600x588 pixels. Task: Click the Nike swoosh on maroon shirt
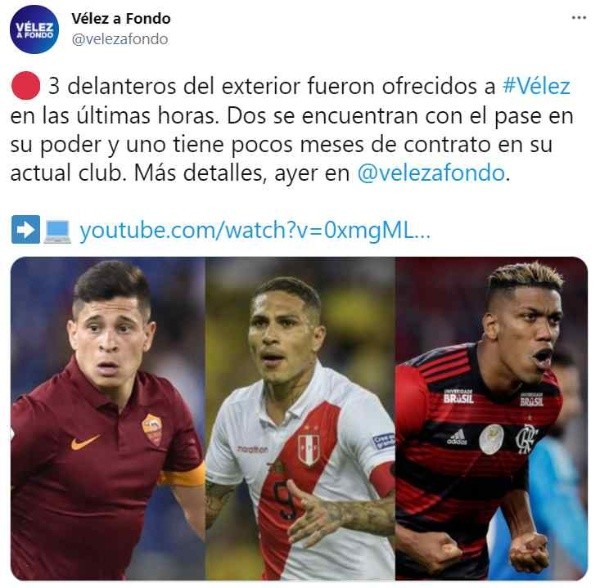85,442
